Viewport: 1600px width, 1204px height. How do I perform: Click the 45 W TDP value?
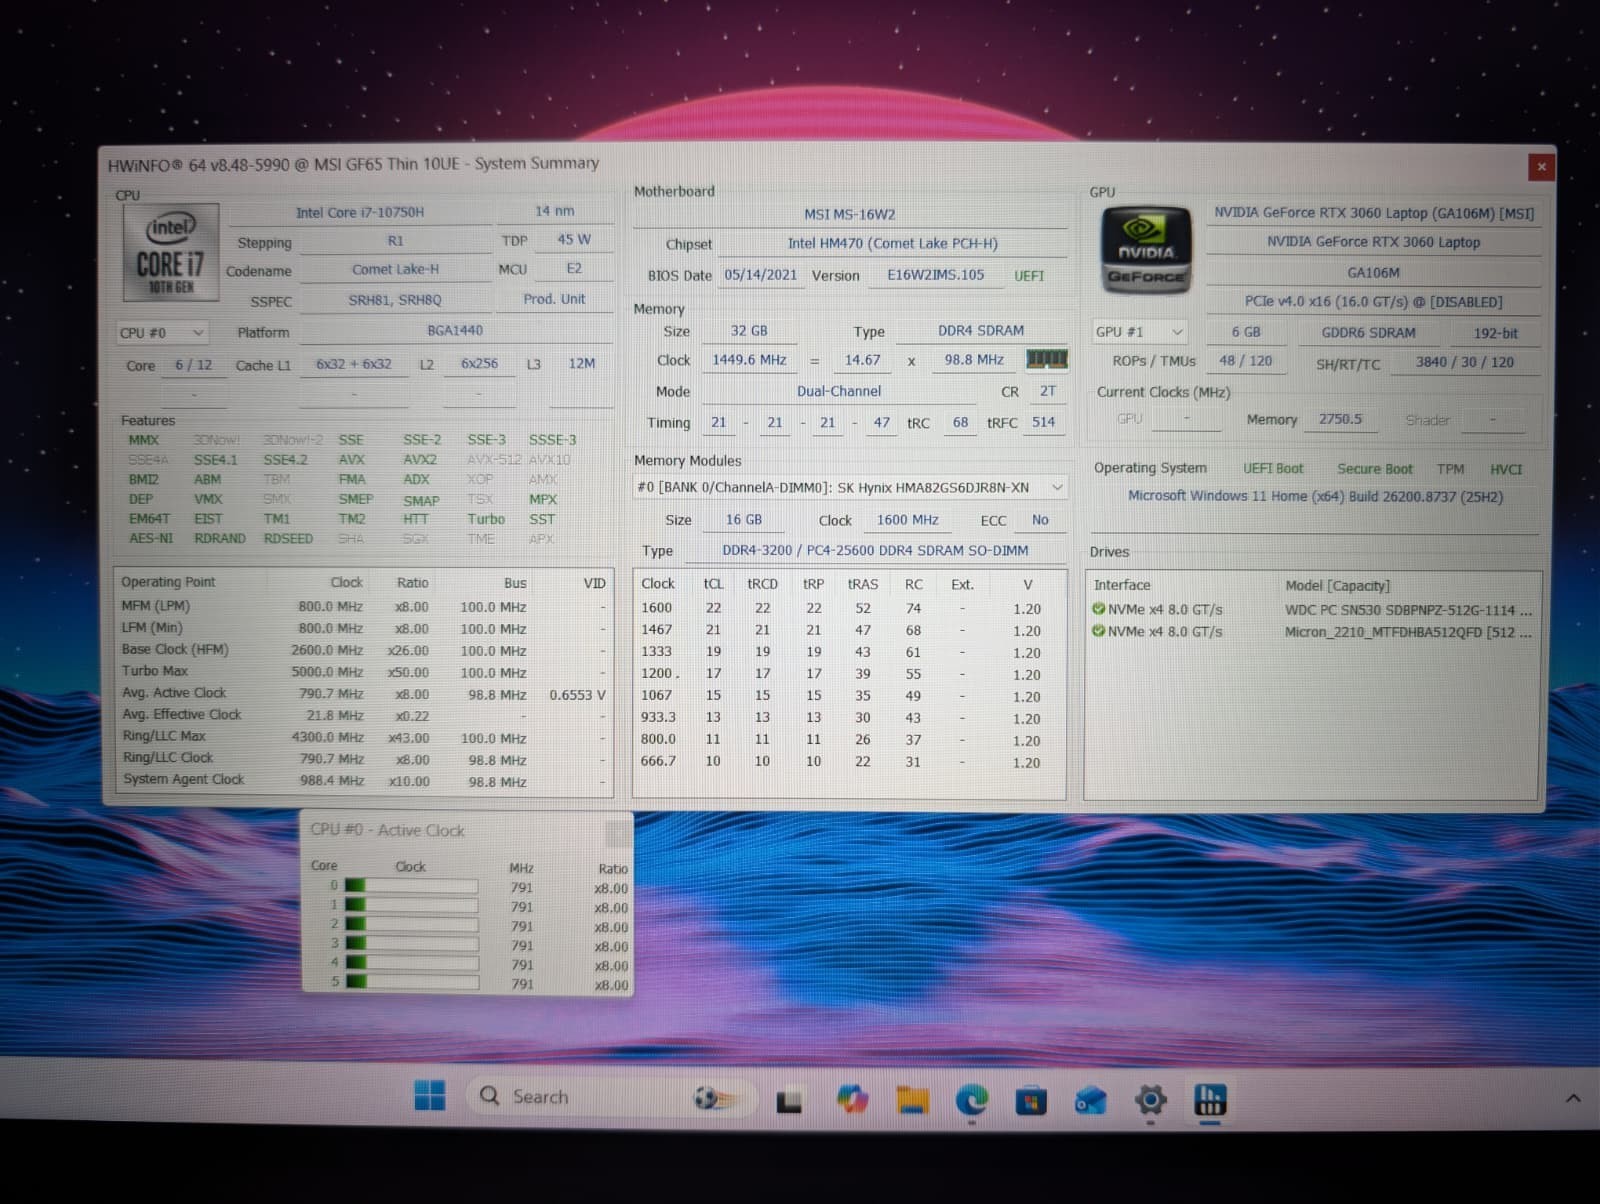tap(574, 240)
